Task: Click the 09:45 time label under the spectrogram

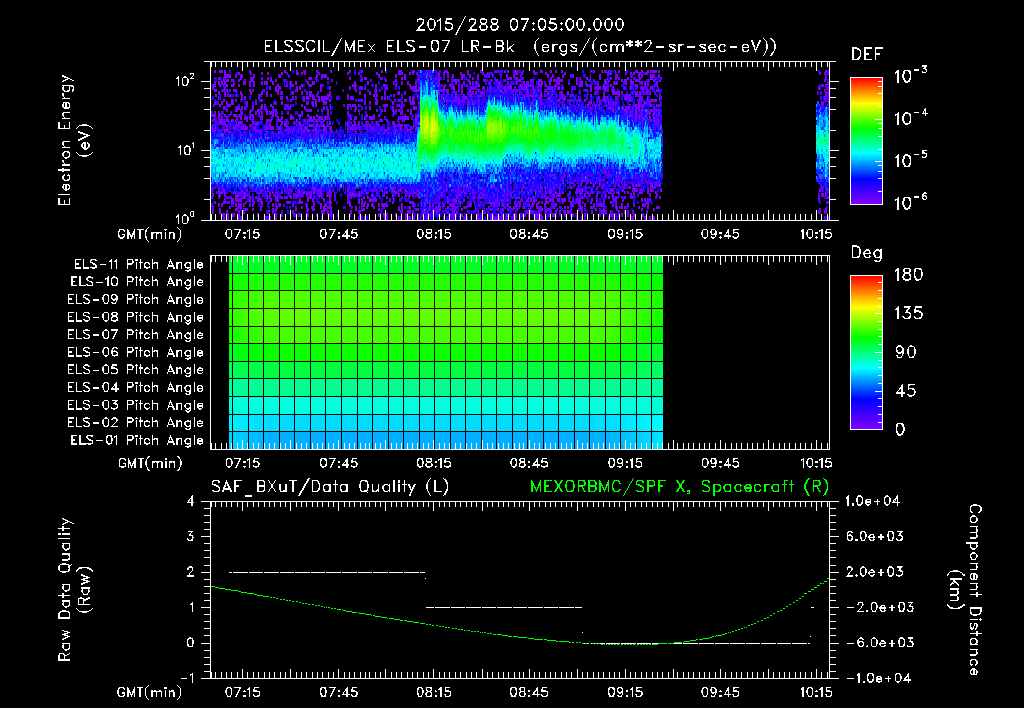Action: click(x=720, y=233)
